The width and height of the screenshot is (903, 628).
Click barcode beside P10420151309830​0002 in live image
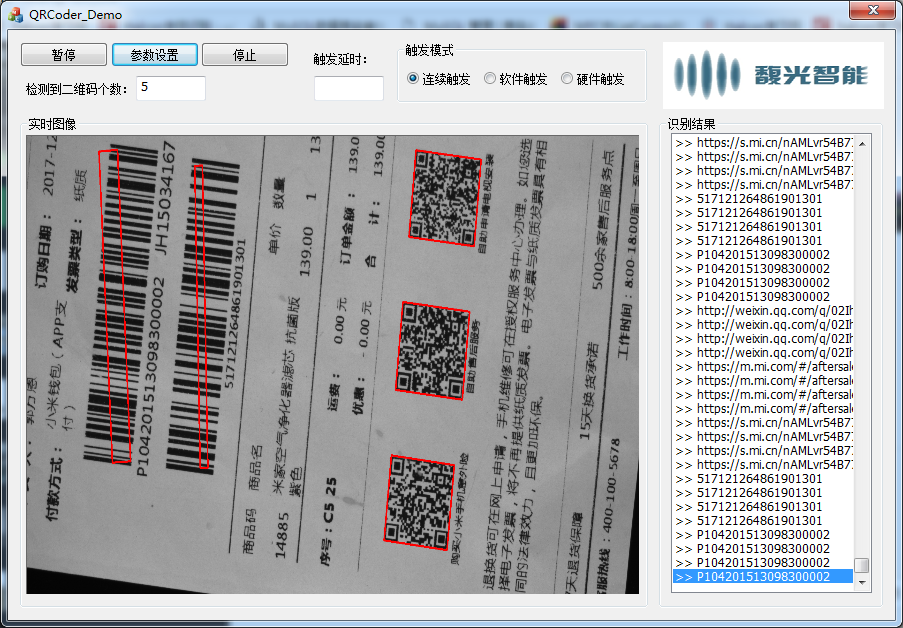(x=121, y=305)
